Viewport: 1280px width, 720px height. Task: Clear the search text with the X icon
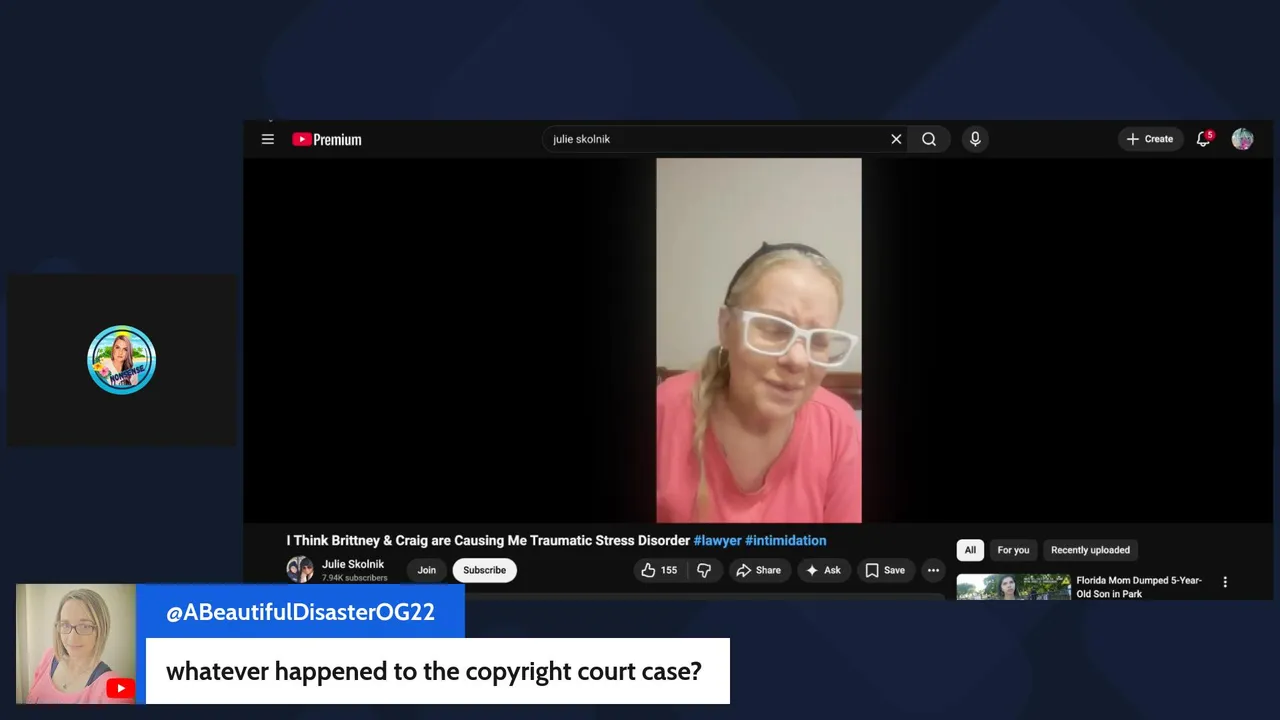896,139
